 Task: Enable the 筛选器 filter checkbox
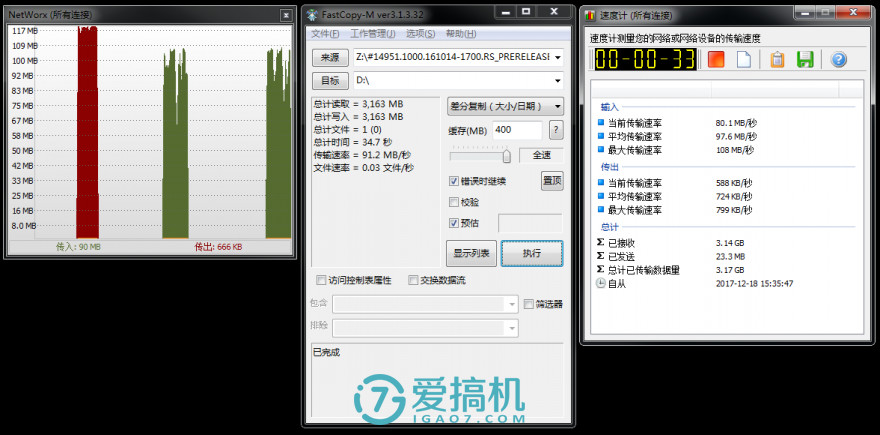pos(528,304)
